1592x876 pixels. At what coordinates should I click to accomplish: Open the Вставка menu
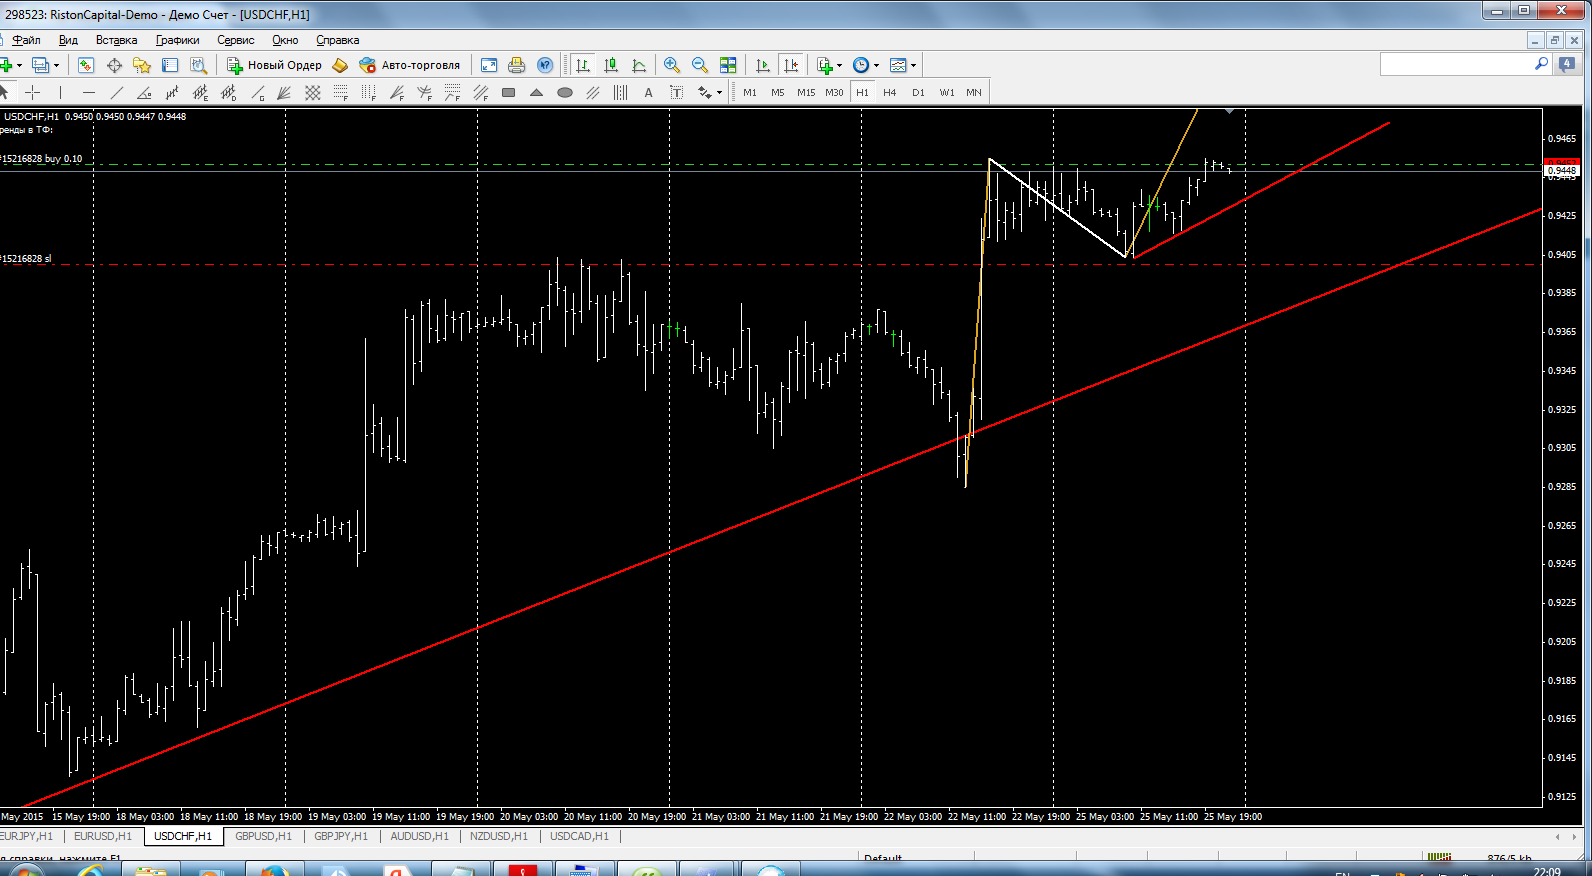click(116, 40)
